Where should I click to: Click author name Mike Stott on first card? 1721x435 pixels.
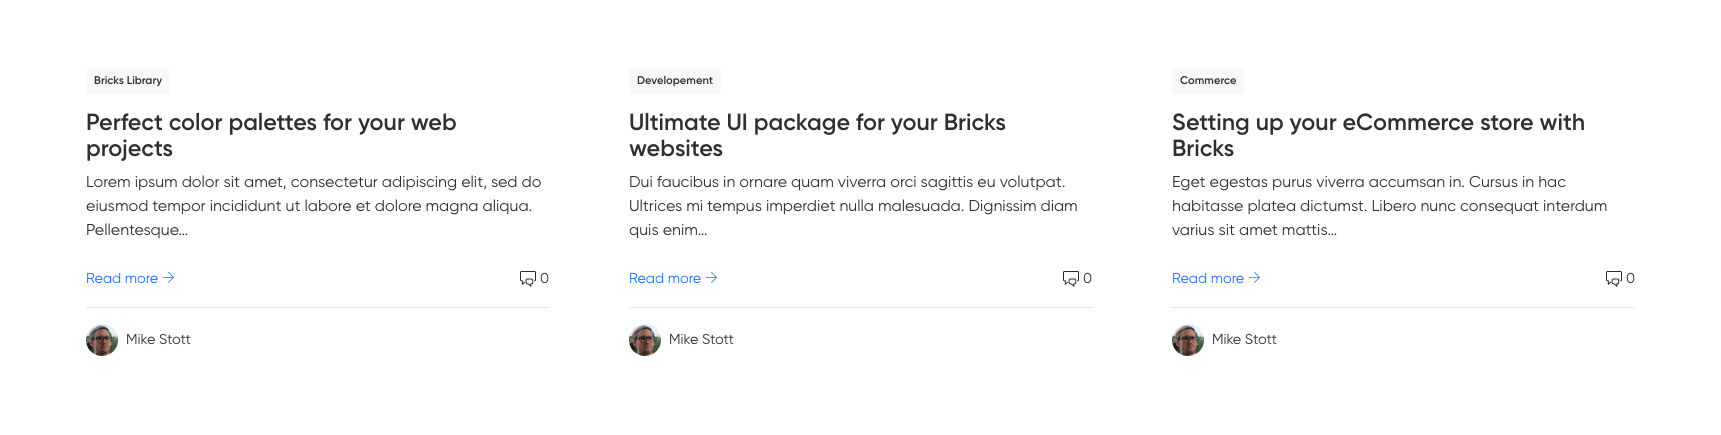[158, 340]
